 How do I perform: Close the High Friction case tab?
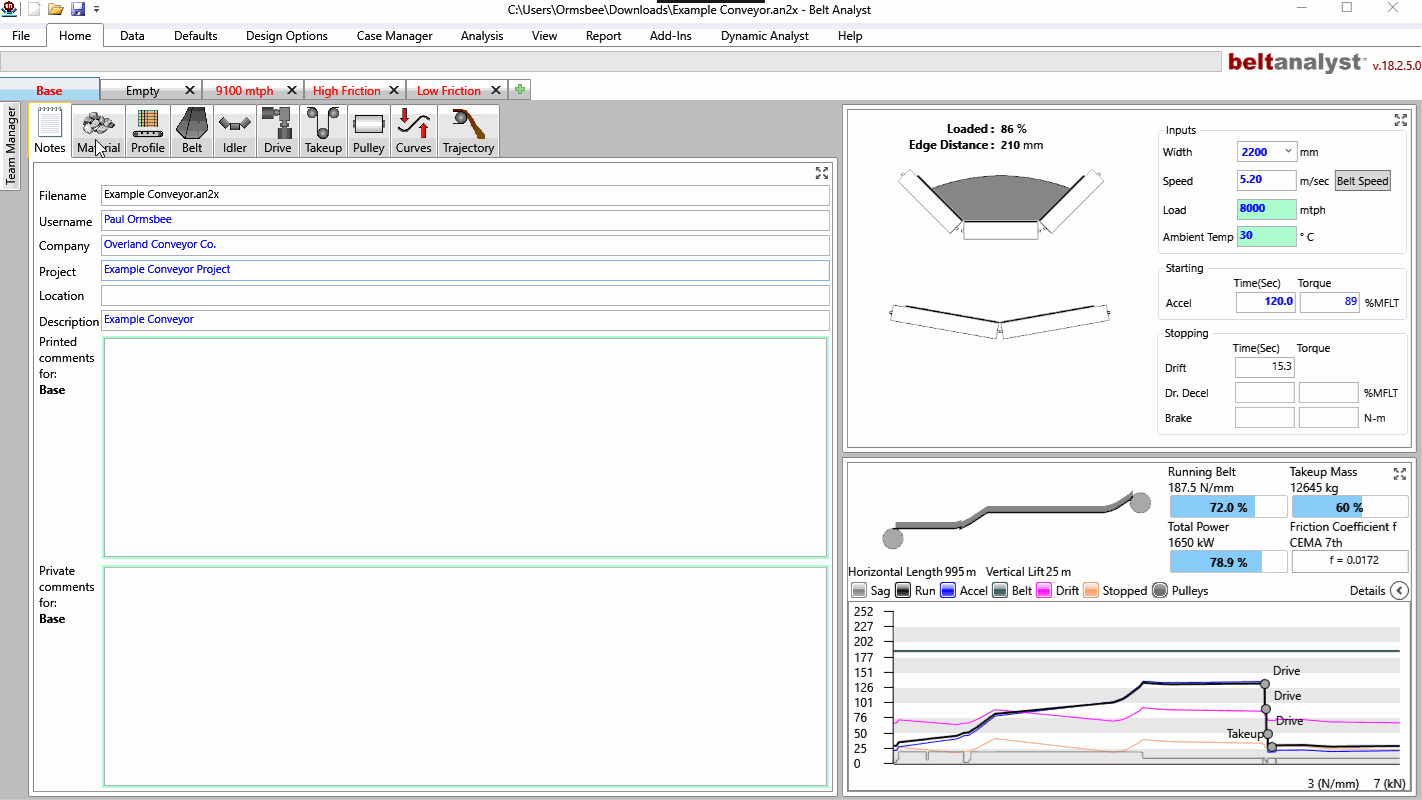coord(395,91)
